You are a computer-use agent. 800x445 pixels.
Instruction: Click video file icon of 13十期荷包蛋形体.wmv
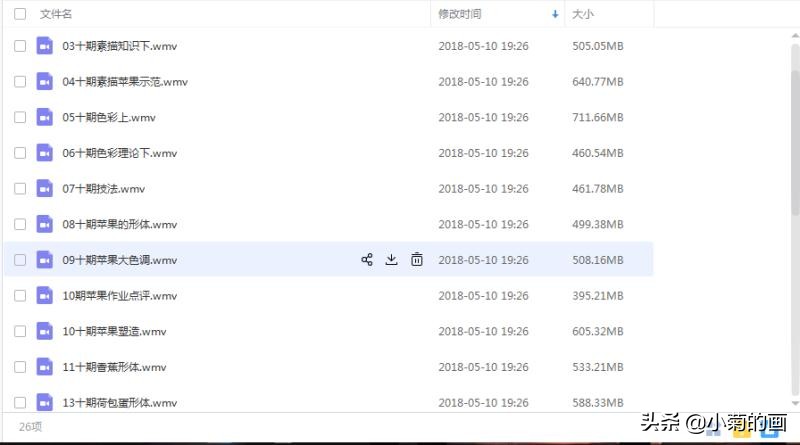point(45,403)
